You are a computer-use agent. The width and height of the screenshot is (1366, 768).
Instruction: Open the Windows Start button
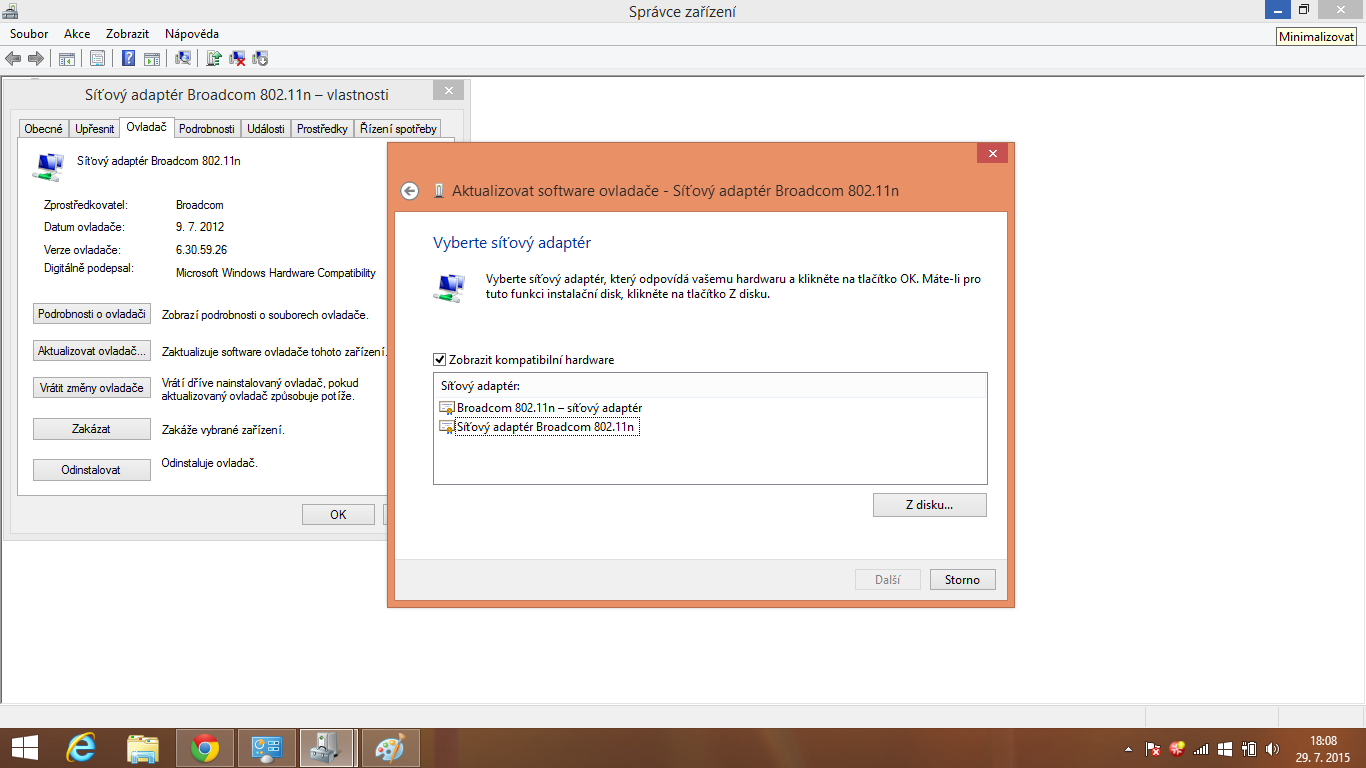pos(24,747)
